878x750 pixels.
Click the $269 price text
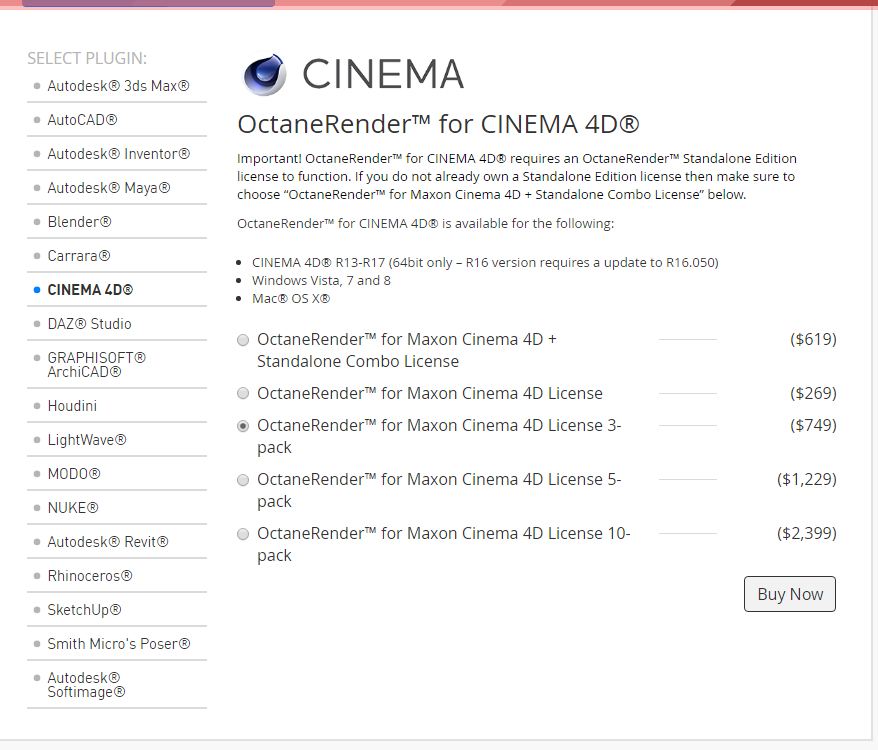tap(813, 393)
